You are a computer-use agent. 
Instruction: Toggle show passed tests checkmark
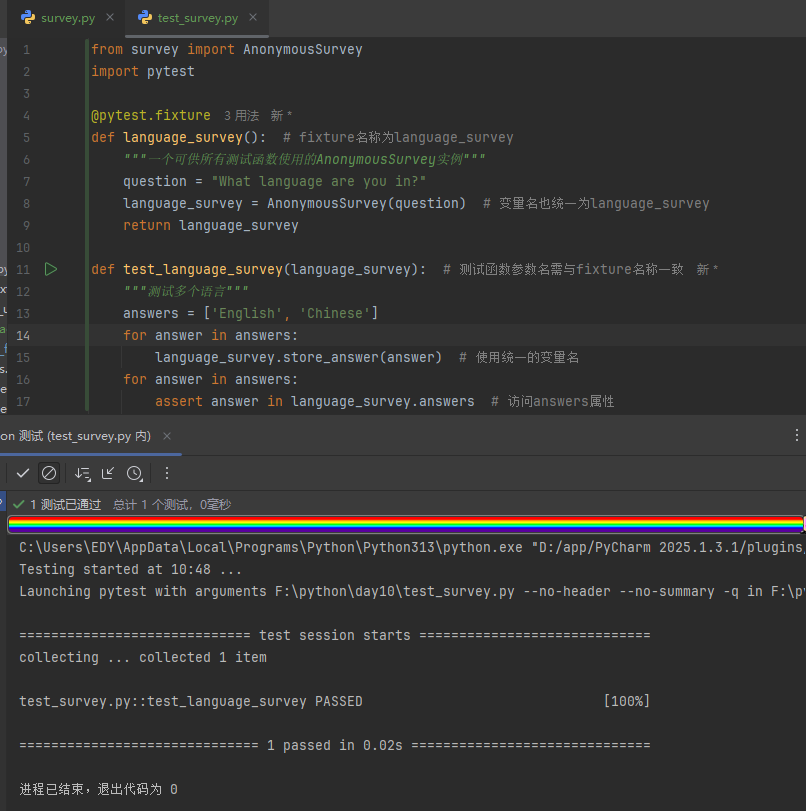point(23,473)
